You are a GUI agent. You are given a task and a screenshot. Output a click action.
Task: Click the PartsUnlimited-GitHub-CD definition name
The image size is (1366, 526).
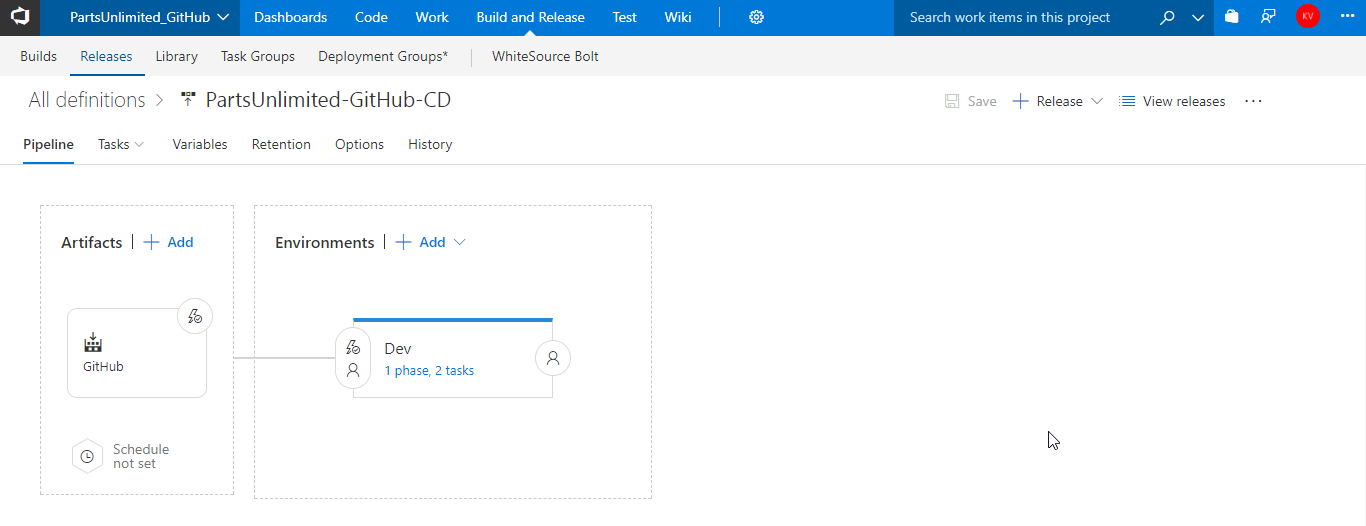pyautogui.click(x=328, y=100)
